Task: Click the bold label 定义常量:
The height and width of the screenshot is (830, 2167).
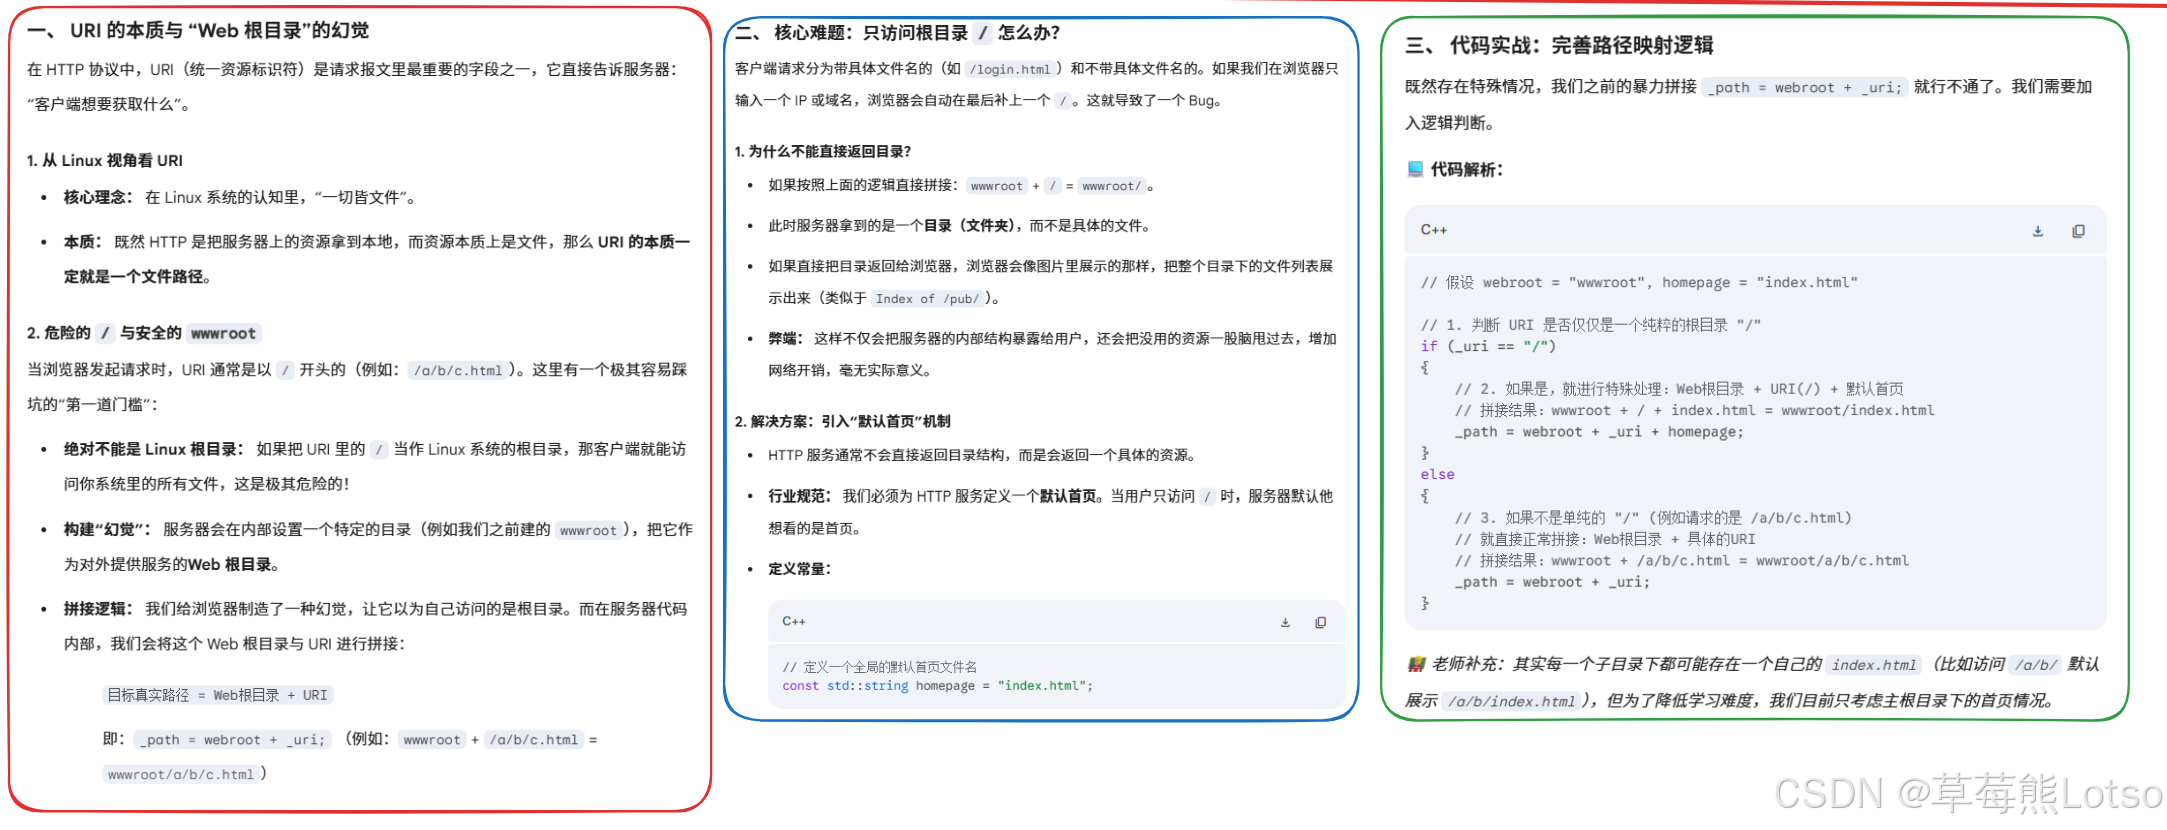Action: [800, 569]
